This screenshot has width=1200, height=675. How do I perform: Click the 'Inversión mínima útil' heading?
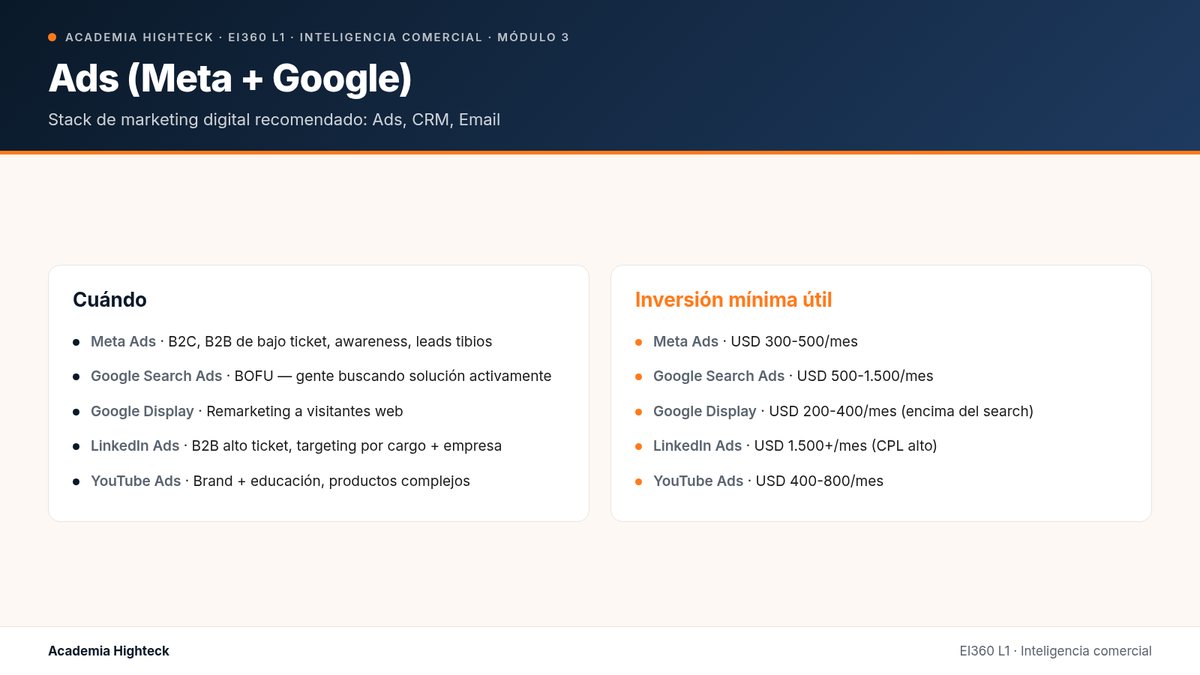(x=734, y=300)
